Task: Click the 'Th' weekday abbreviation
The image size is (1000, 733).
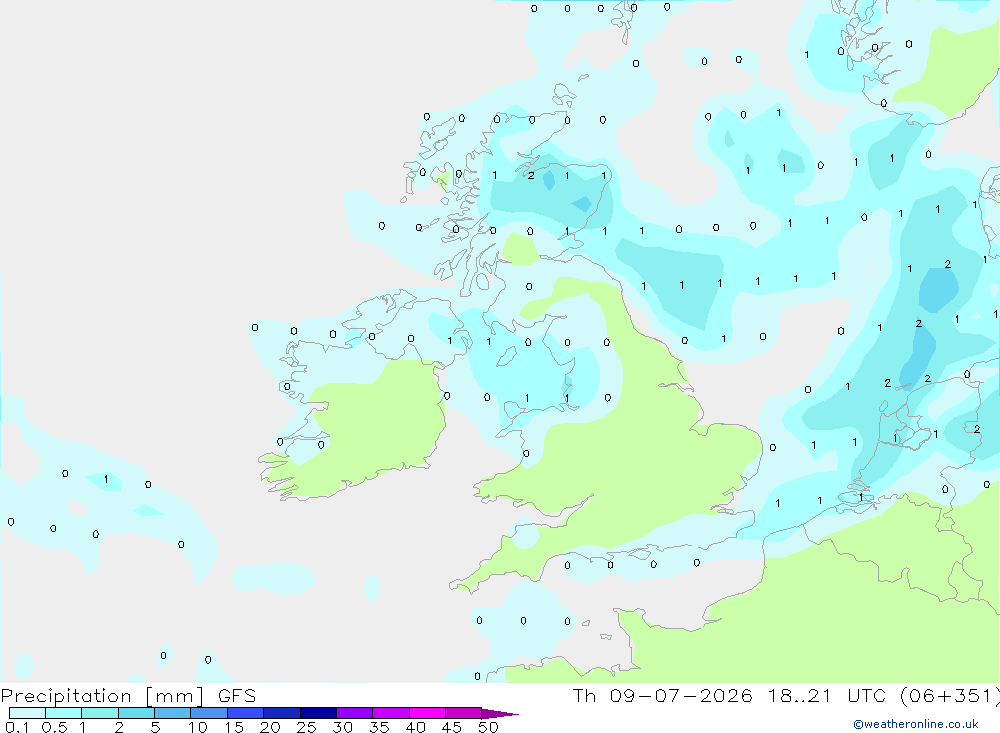Action: (x=584, y=695)
